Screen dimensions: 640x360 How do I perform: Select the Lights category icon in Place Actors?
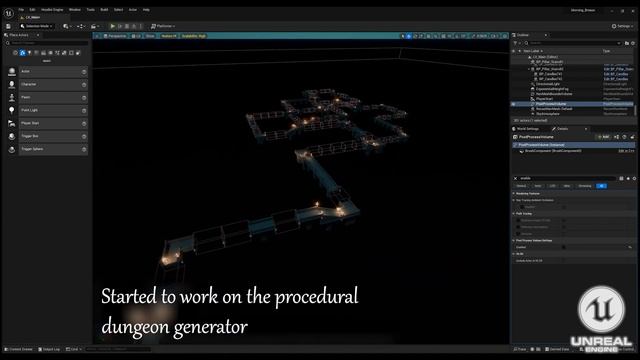pyautogui.click(x=29, y=53)
